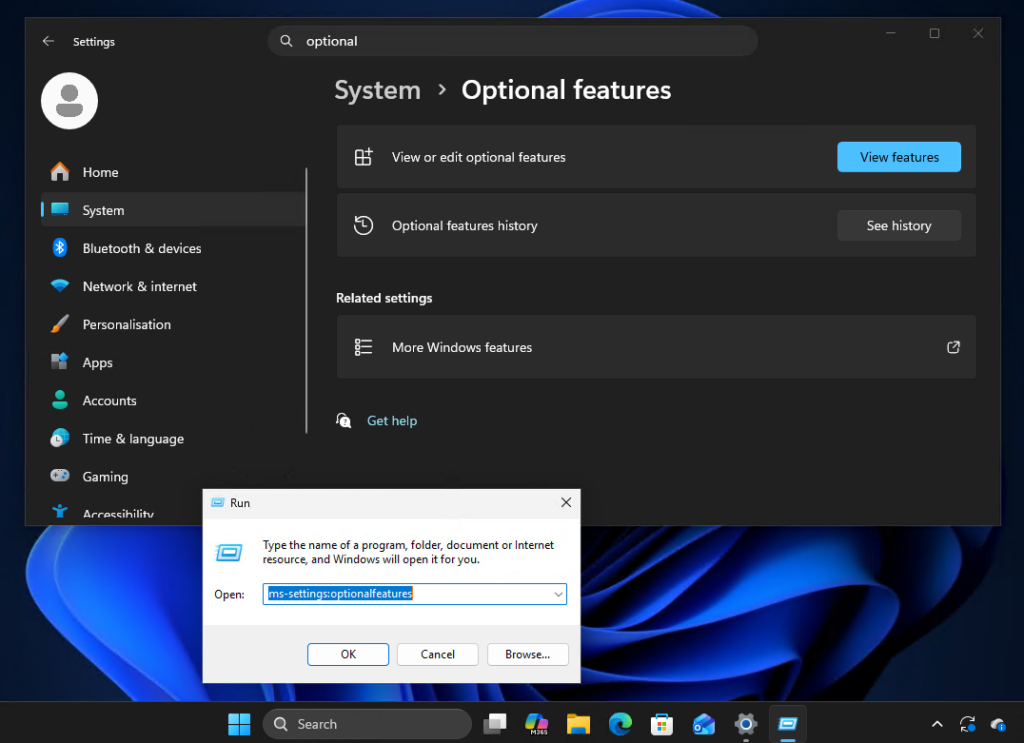Click the Run dialog taskbar icon
This screenshot has height=743, width=1024.
tap(788, 723)
